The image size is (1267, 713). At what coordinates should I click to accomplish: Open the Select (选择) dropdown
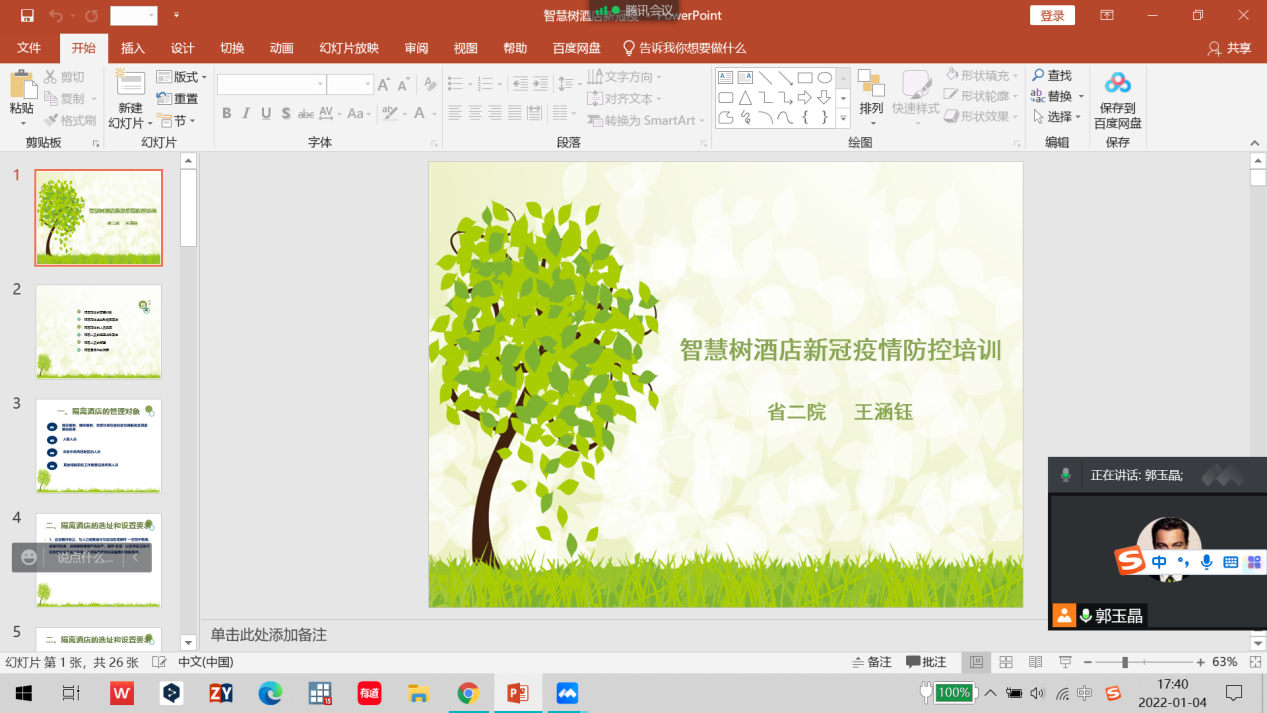click(1057, 117)
